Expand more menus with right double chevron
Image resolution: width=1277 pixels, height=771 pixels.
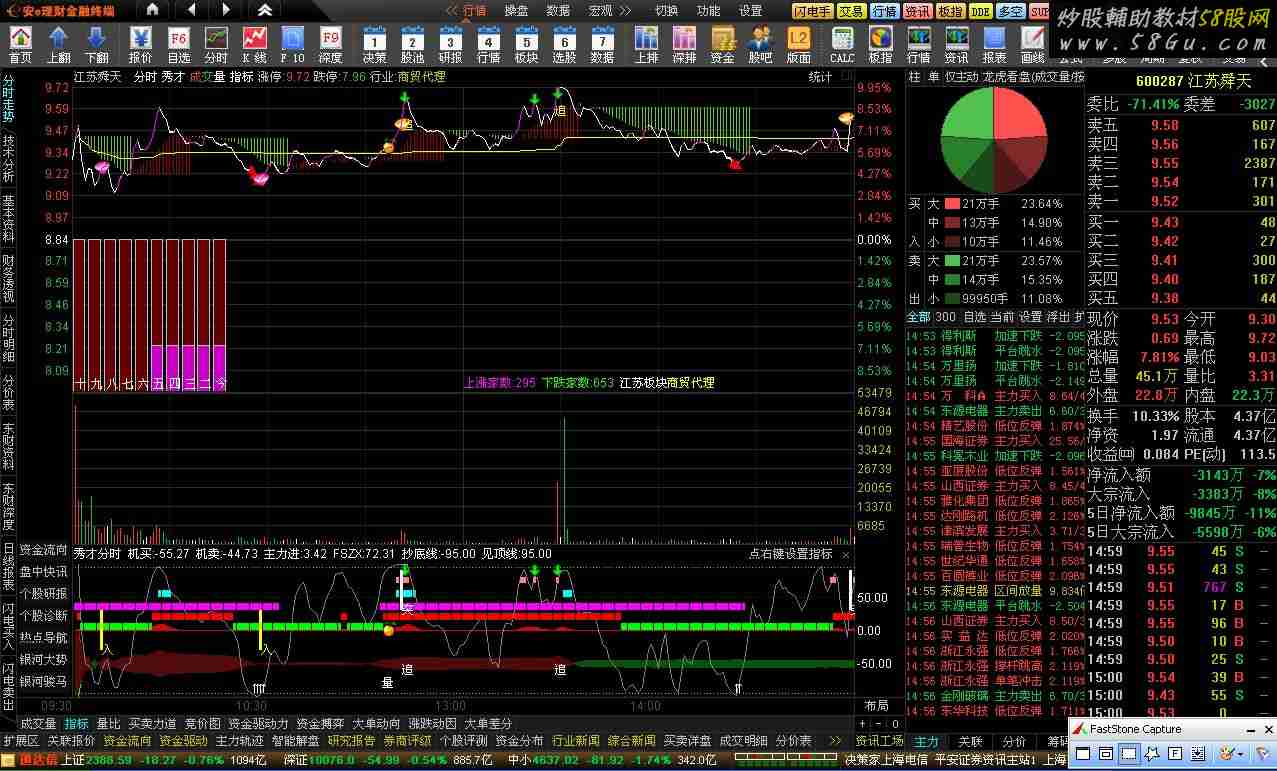pyautogui.click(x=625, y=11)
